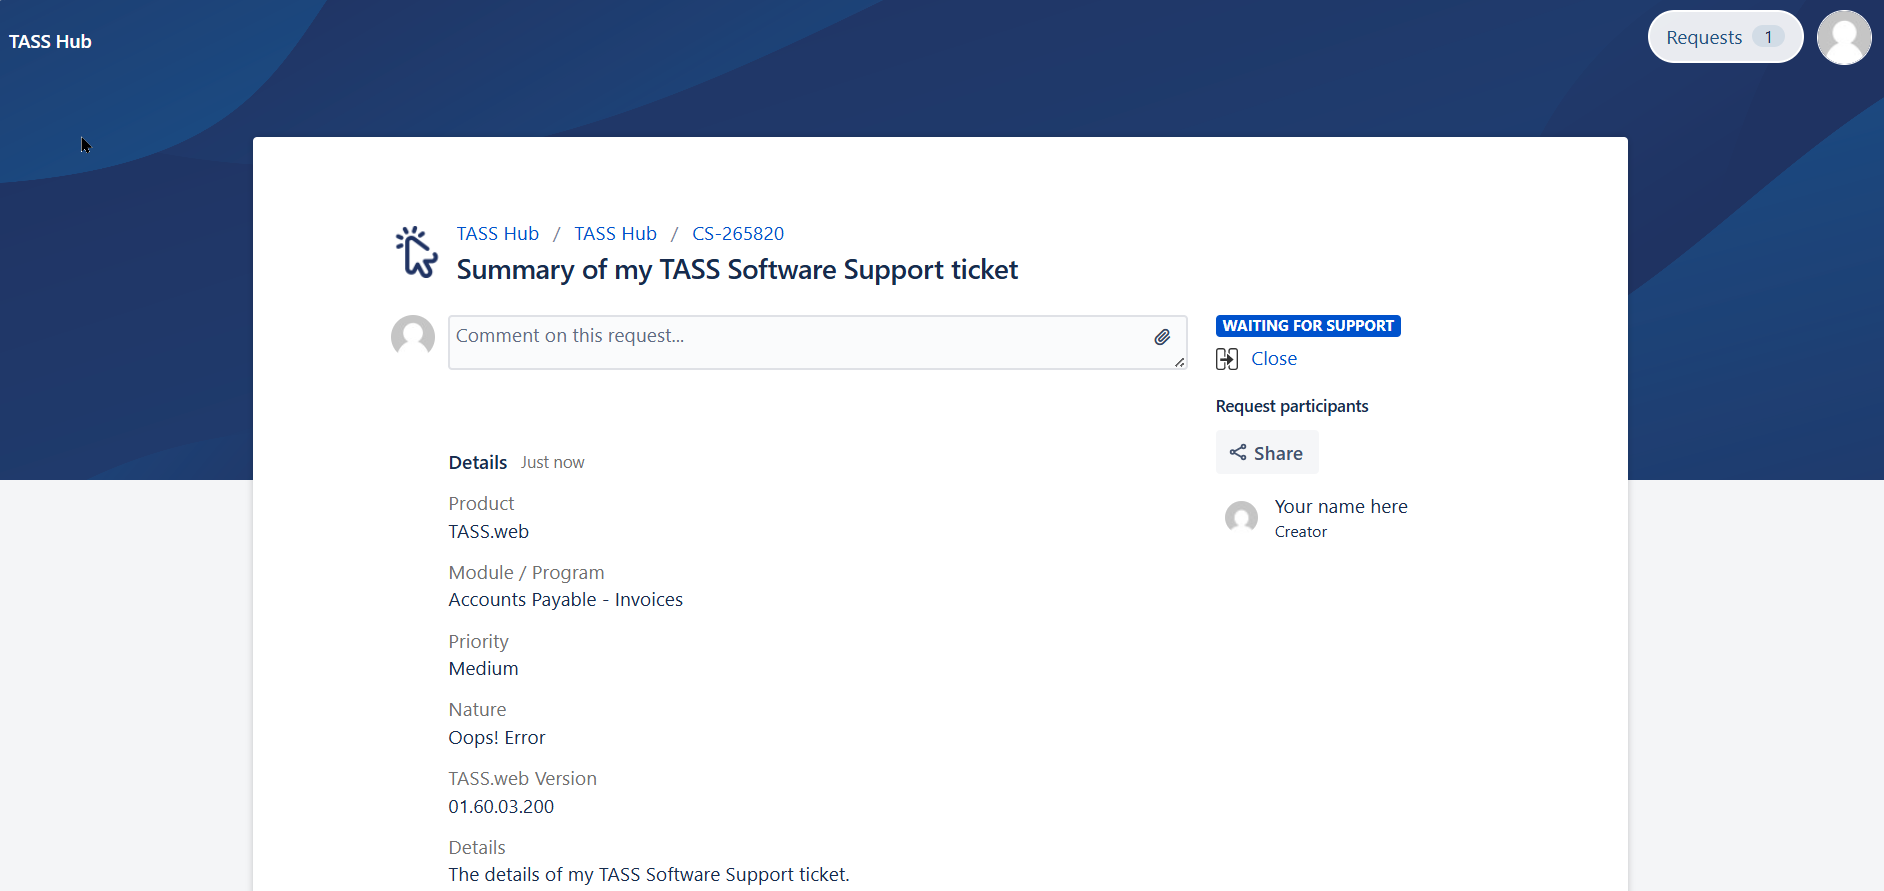Image resolution: width=1884 pixels, height=891 pixels.
Task: Open the second TASS Hub breadcrumb link
Action: coord(615,233)
